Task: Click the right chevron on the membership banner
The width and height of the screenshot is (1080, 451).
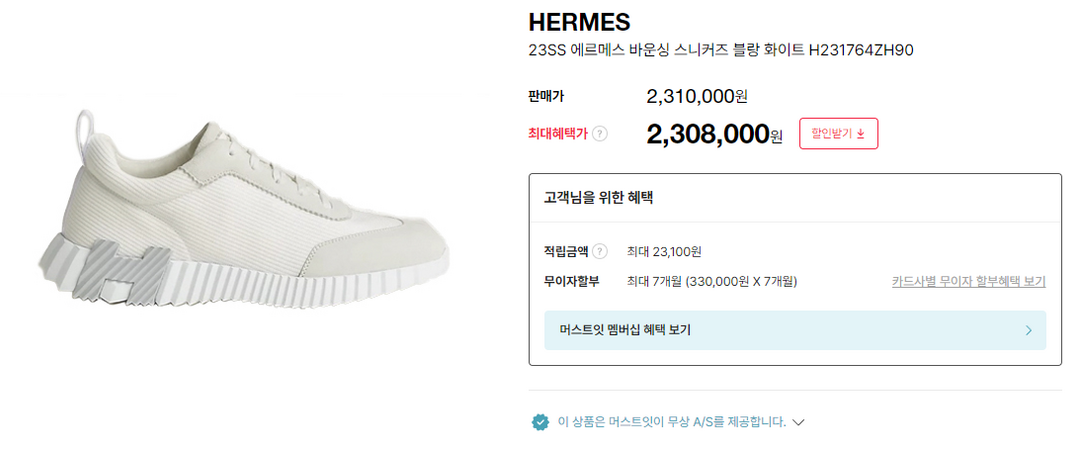Action: tap(1028, 330)
